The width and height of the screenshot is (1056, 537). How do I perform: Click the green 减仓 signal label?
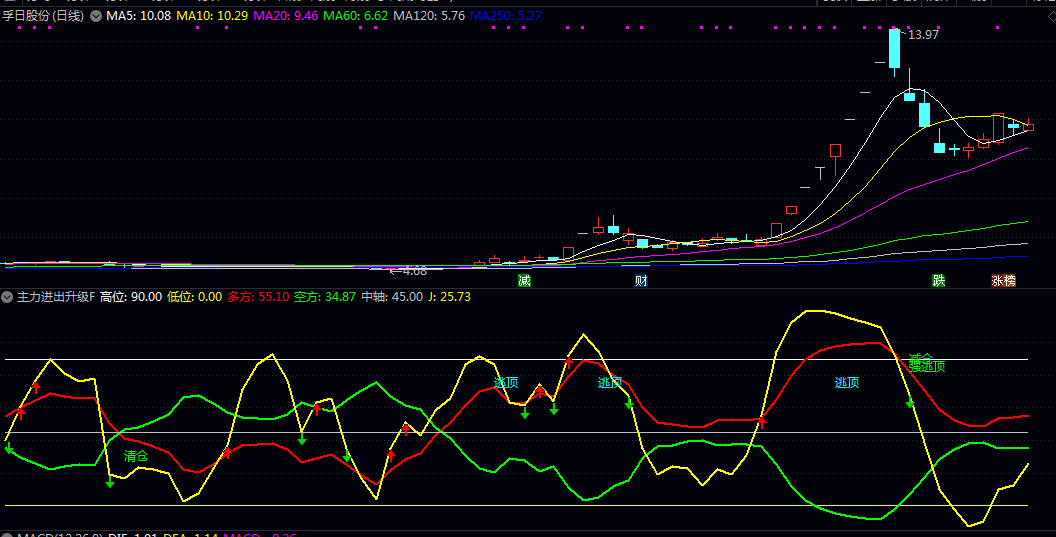(x=921, y=357)
